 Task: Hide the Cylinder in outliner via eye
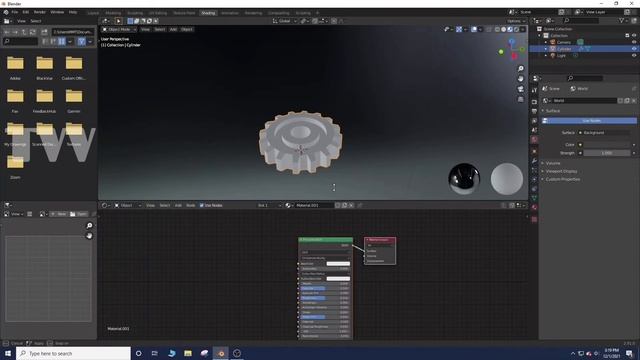(x=634, y=49)
